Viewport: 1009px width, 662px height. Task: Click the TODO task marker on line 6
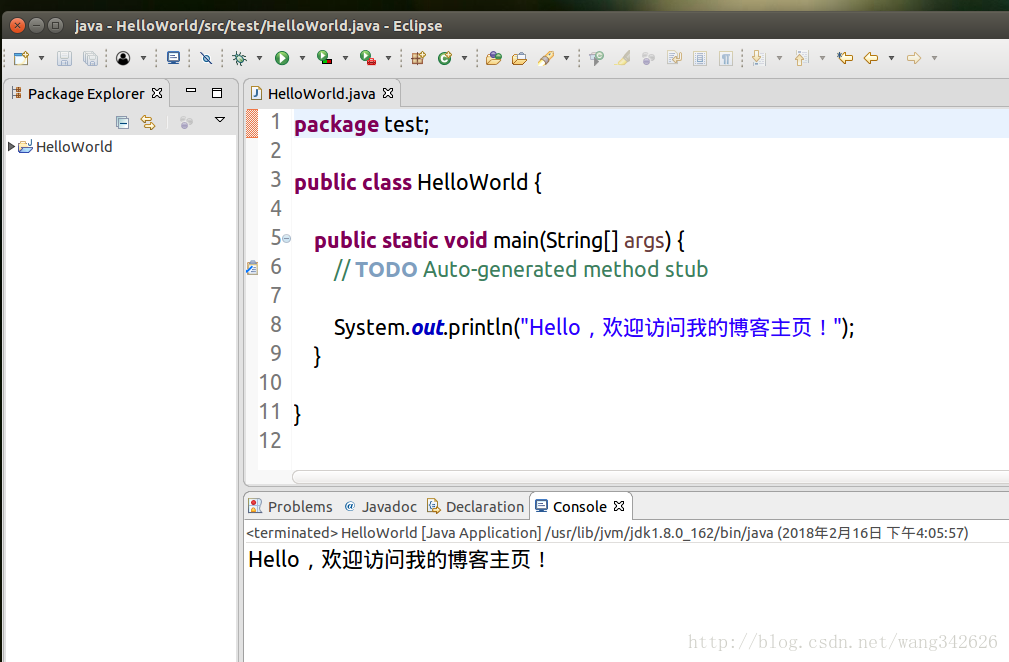[252, 268]
